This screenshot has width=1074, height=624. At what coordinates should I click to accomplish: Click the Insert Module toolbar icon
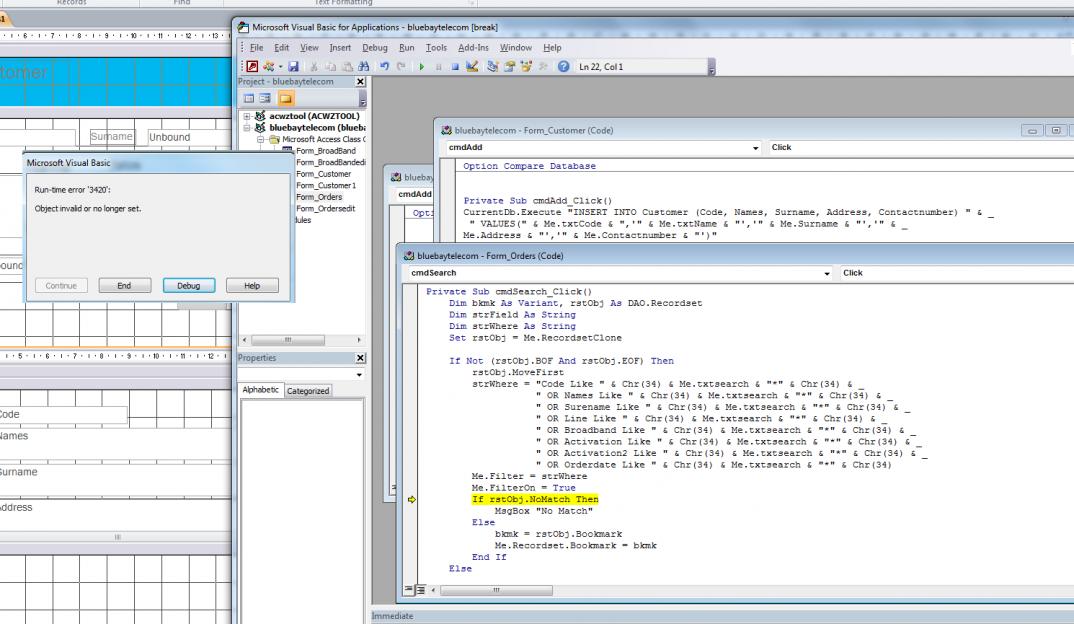[x=268, y=66]
